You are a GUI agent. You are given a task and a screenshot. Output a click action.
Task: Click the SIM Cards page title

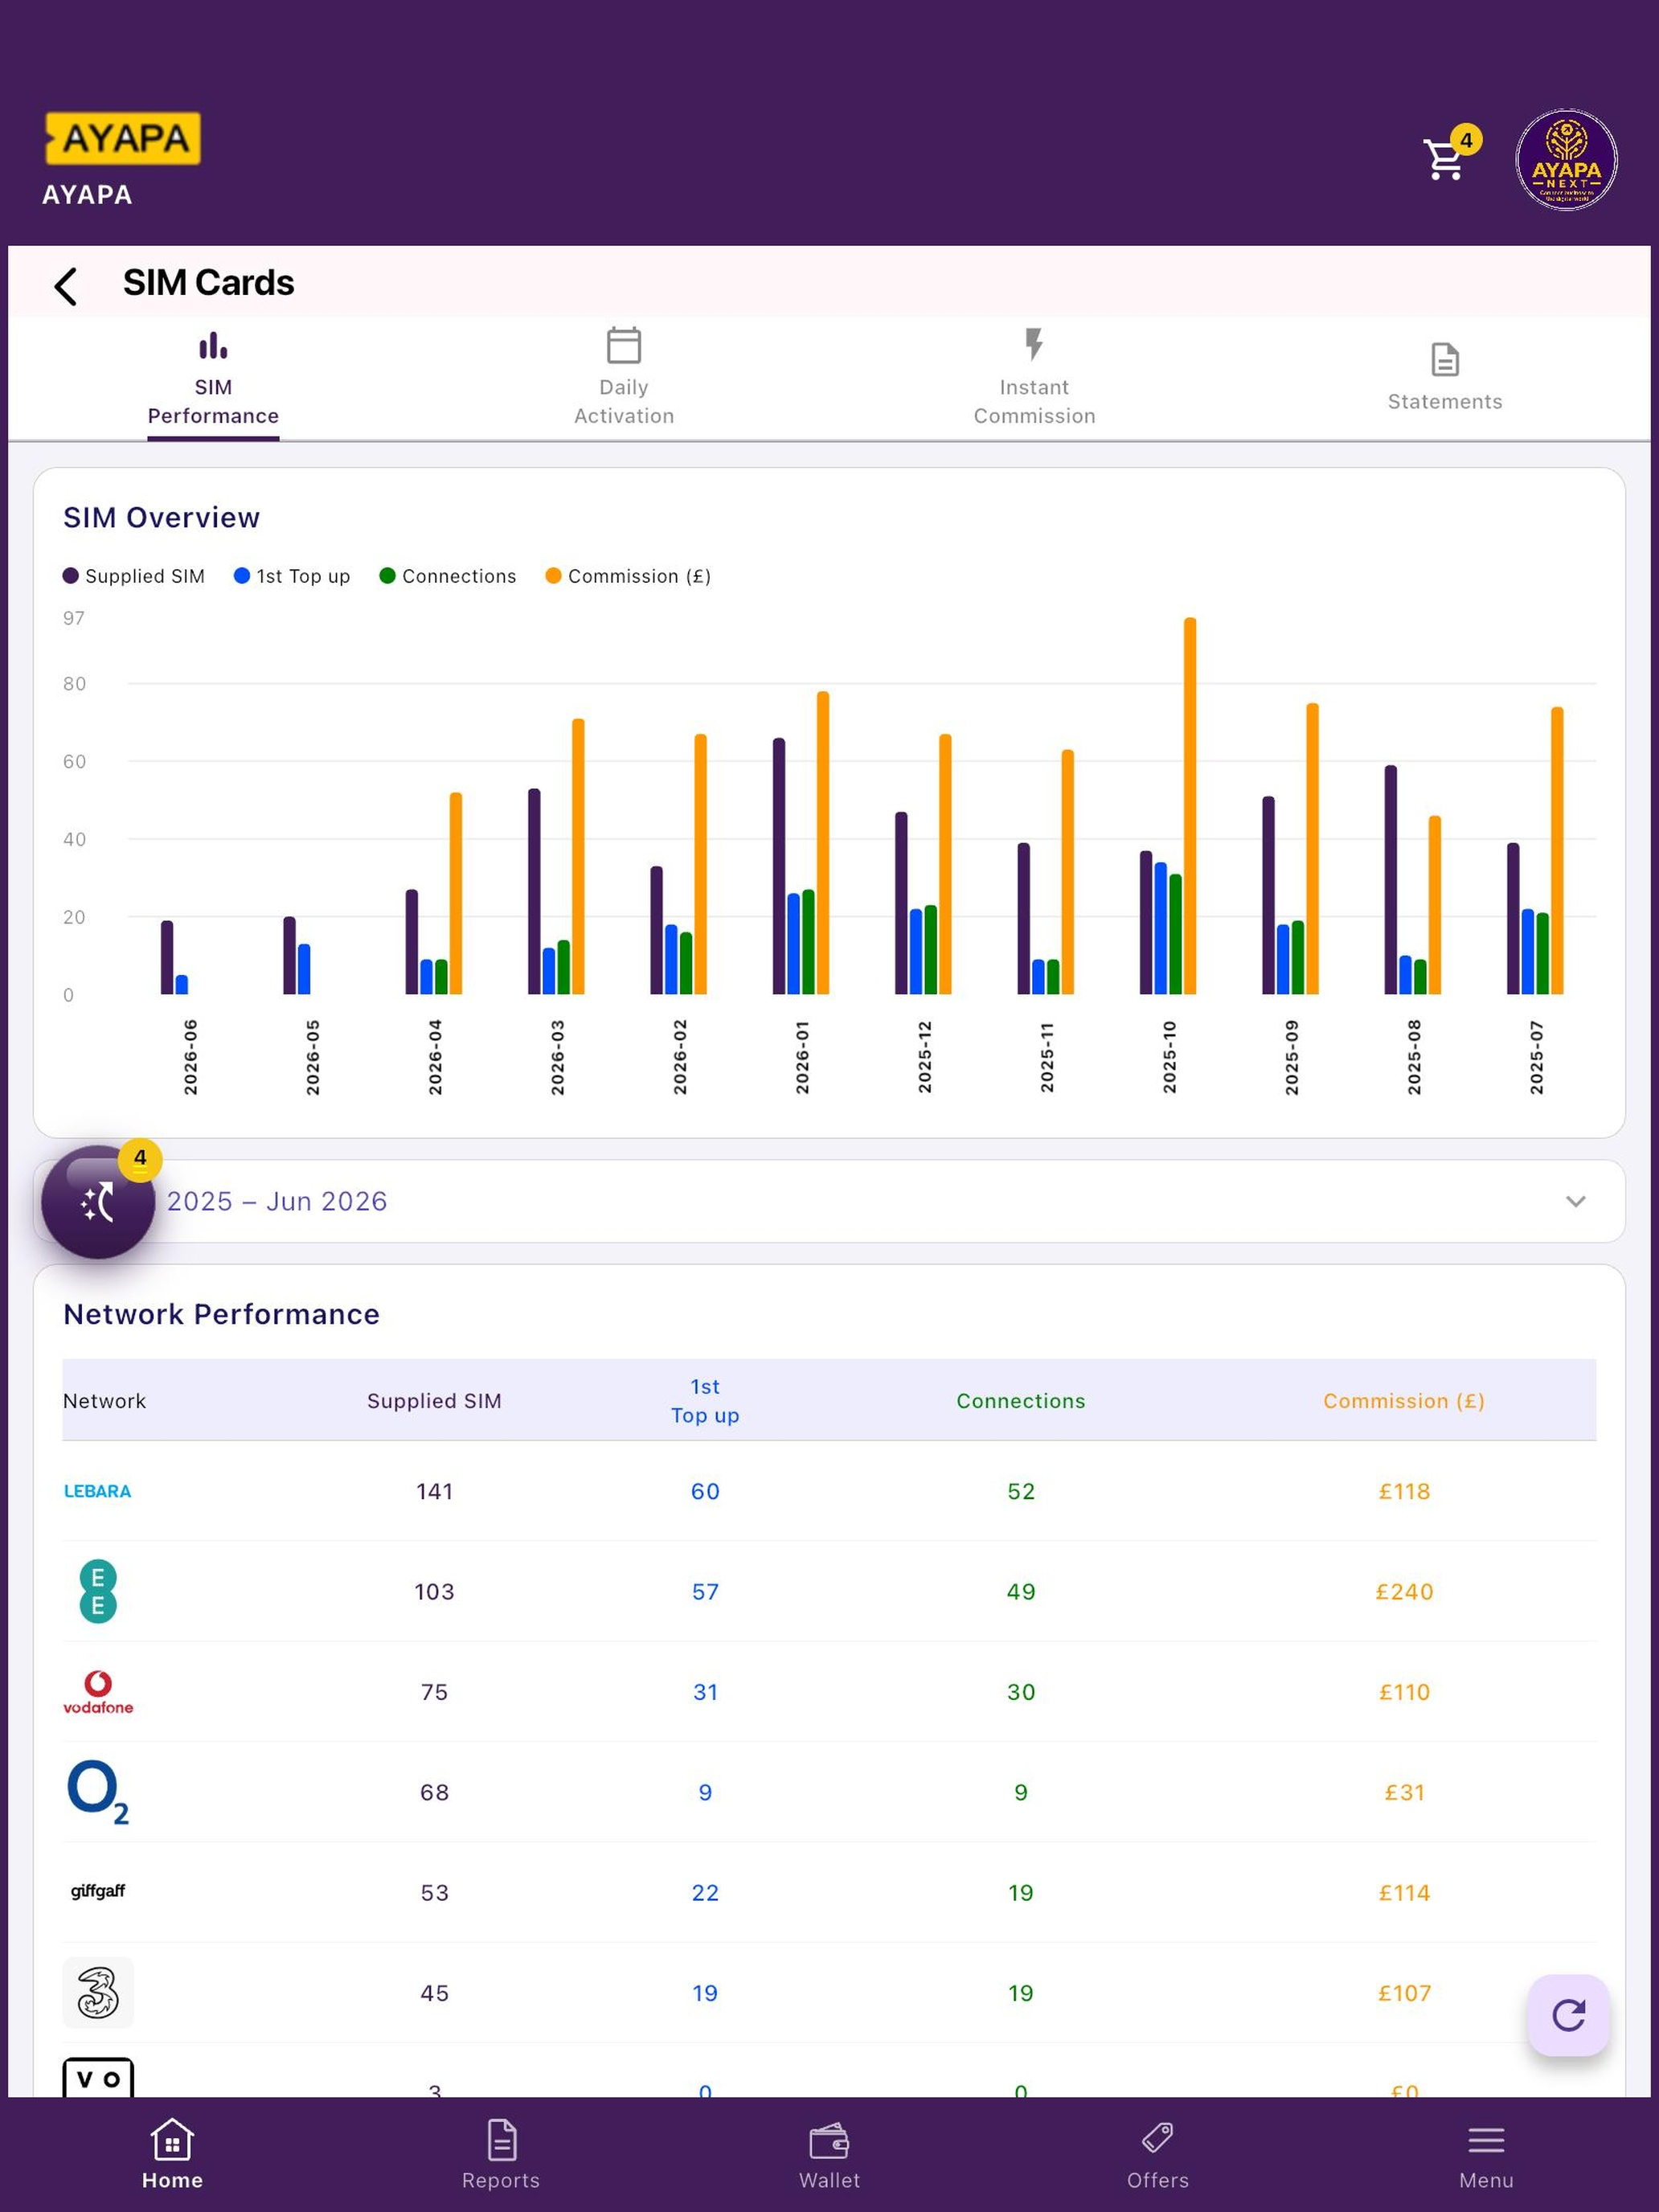coord(208,283)
